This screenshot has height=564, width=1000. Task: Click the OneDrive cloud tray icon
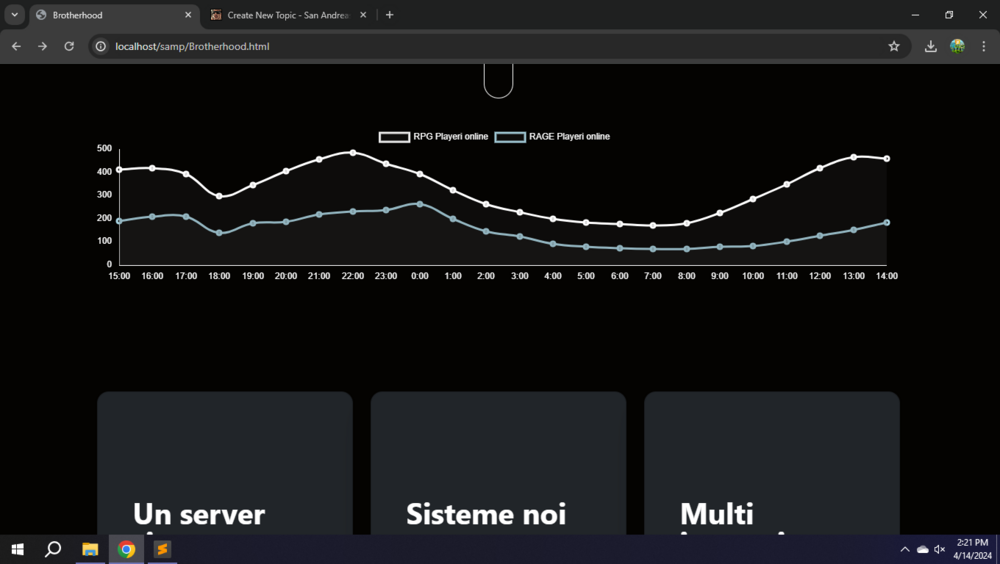pos(922,549)
